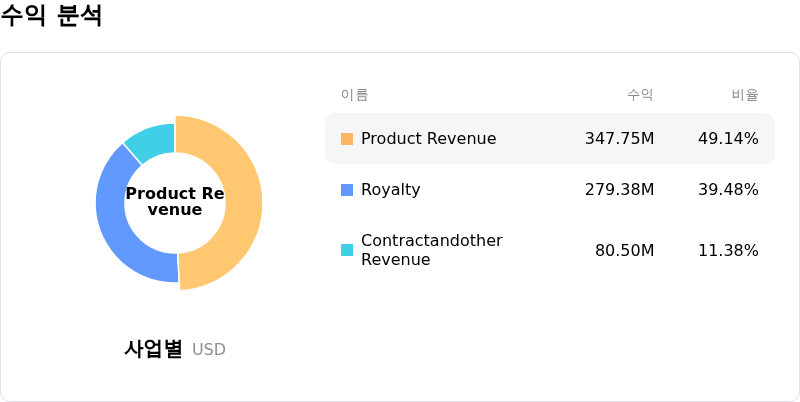Select the Contractandother Revenue row name
Image resolution: width=800 pixels, height=402 pixels.
click(x=431, y=250)
